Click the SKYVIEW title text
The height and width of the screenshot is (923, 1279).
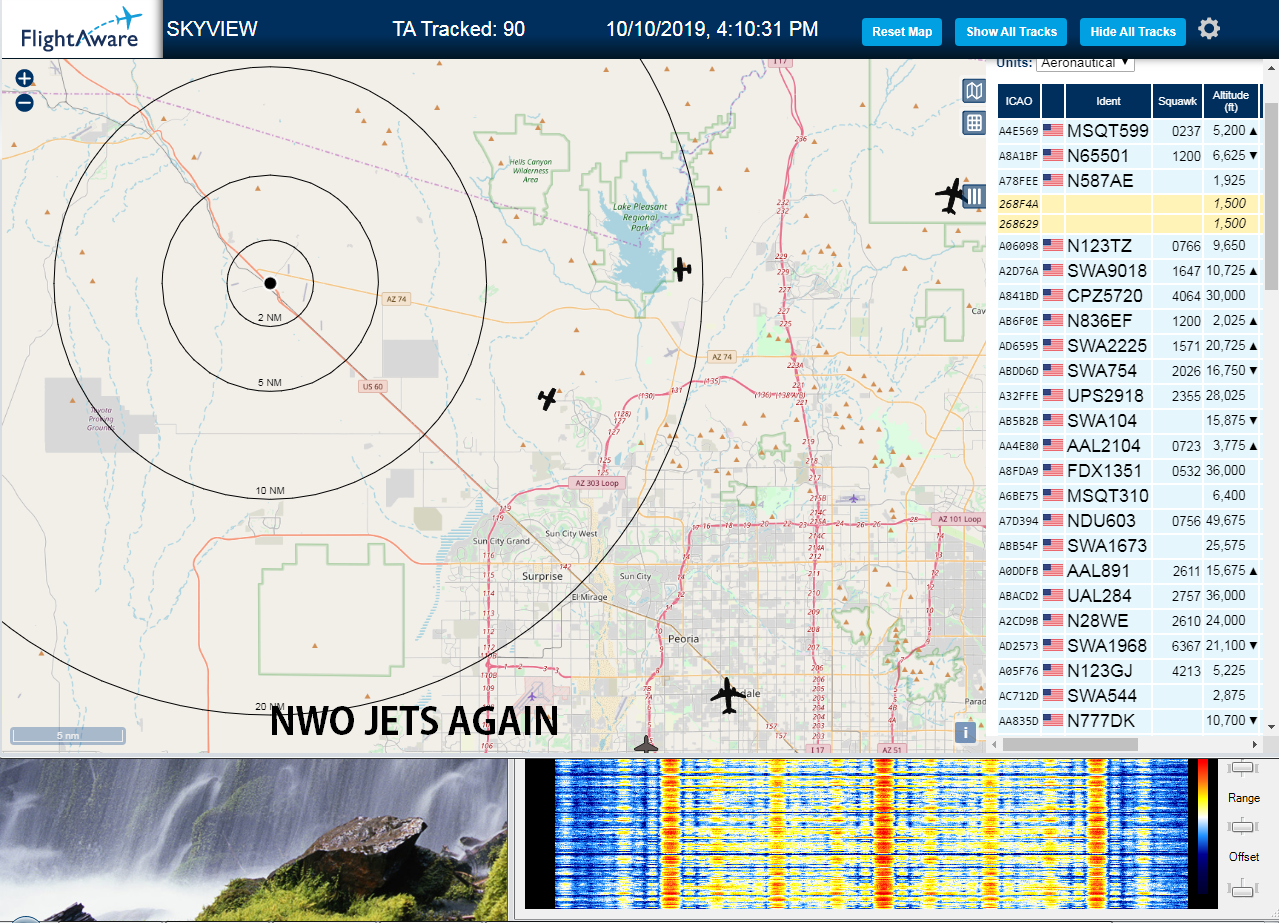212,29
